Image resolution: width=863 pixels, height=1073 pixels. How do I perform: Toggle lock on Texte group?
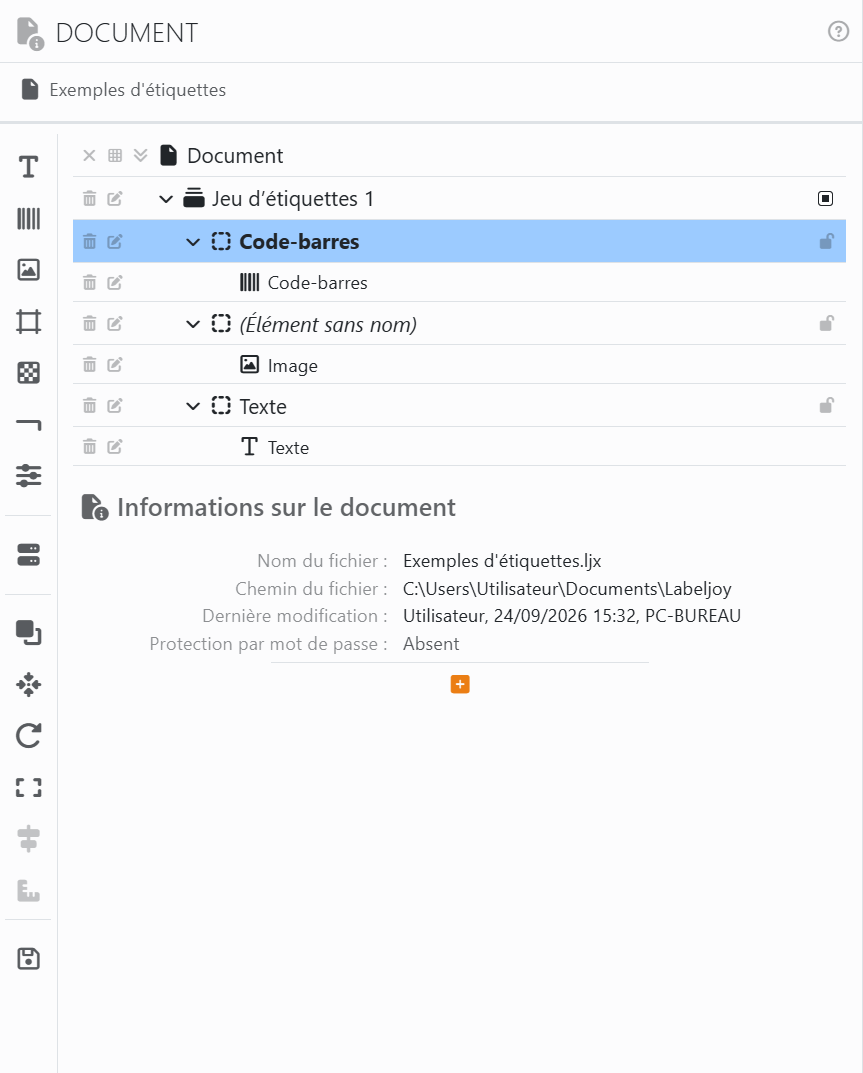[826, 405]
